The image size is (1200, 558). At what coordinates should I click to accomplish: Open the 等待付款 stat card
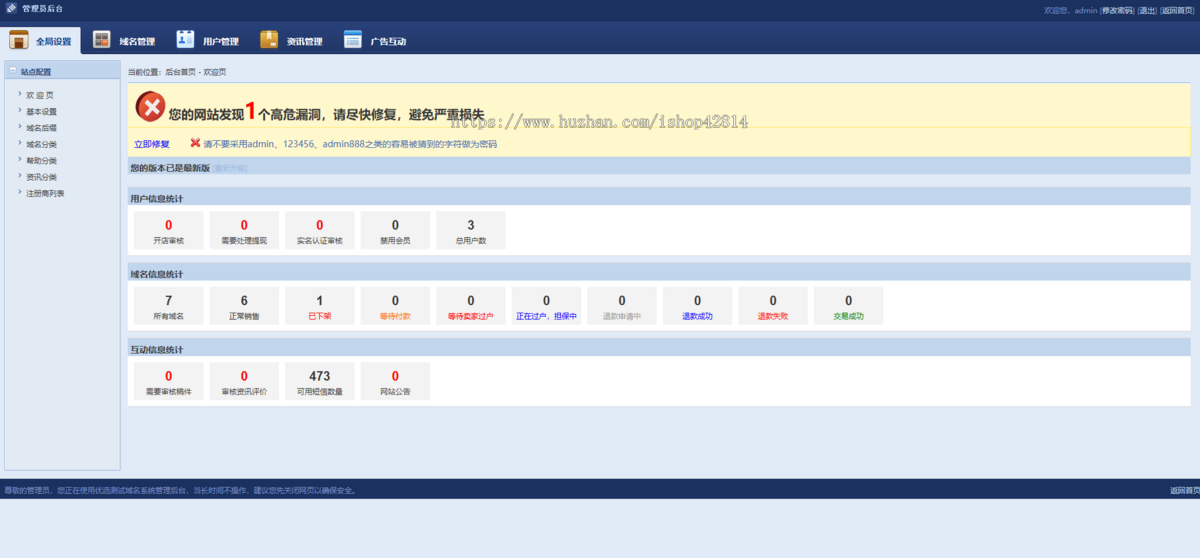[395, 306]
